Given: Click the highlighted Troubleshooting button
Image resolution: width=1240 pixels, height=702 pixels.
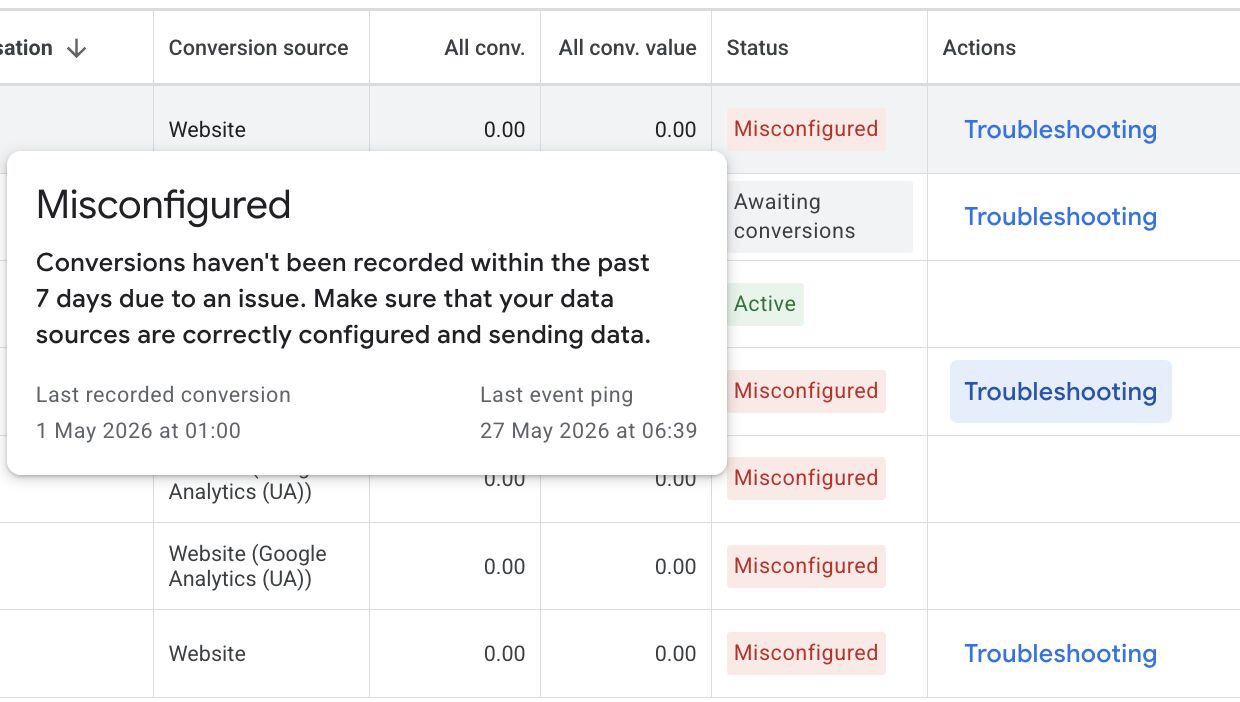Looking at the screenshot, I should [x=1060, y=391].
